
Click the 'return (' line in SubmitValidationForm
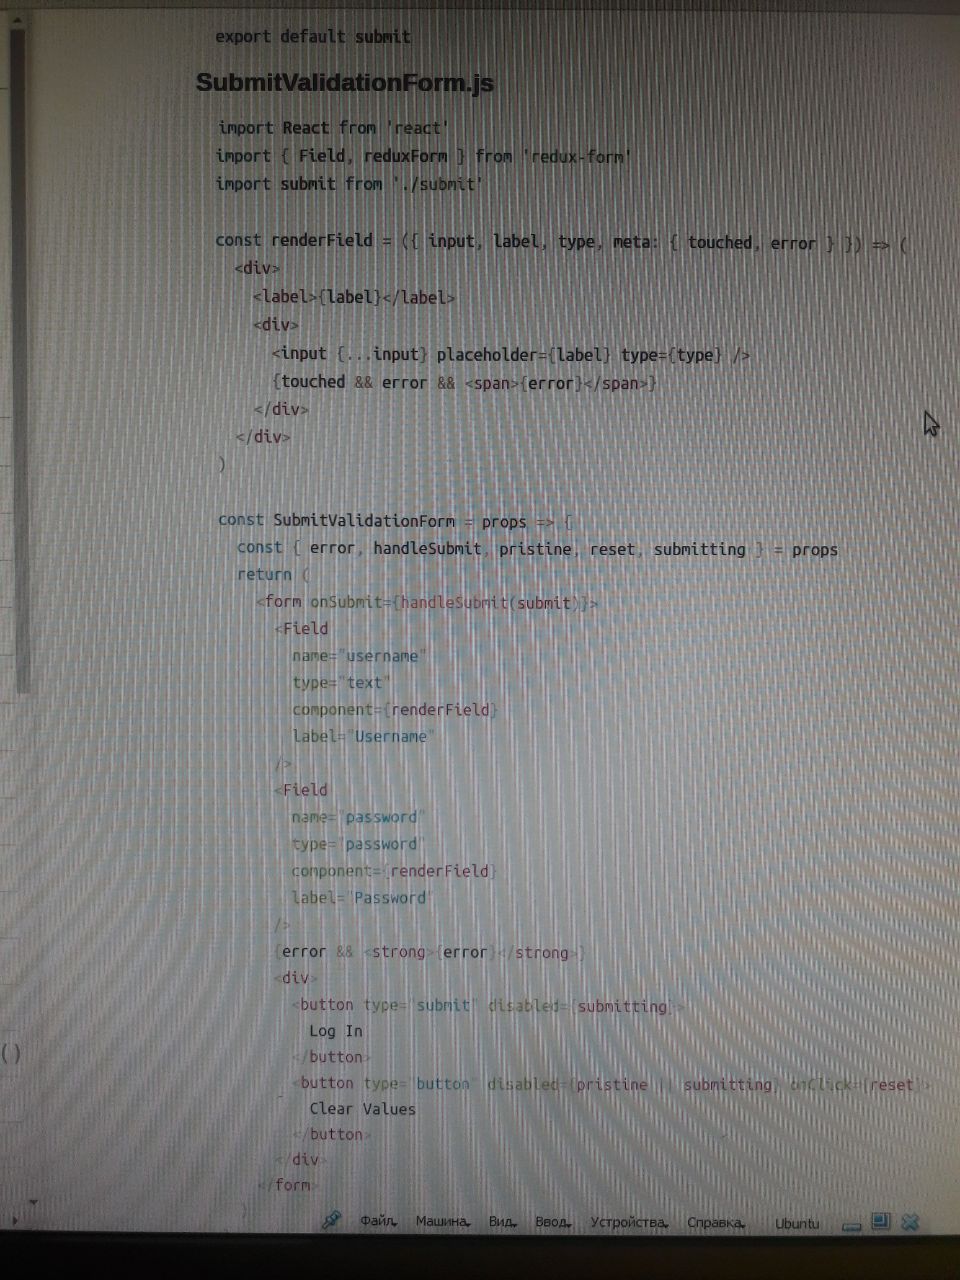tap(274, 575)
